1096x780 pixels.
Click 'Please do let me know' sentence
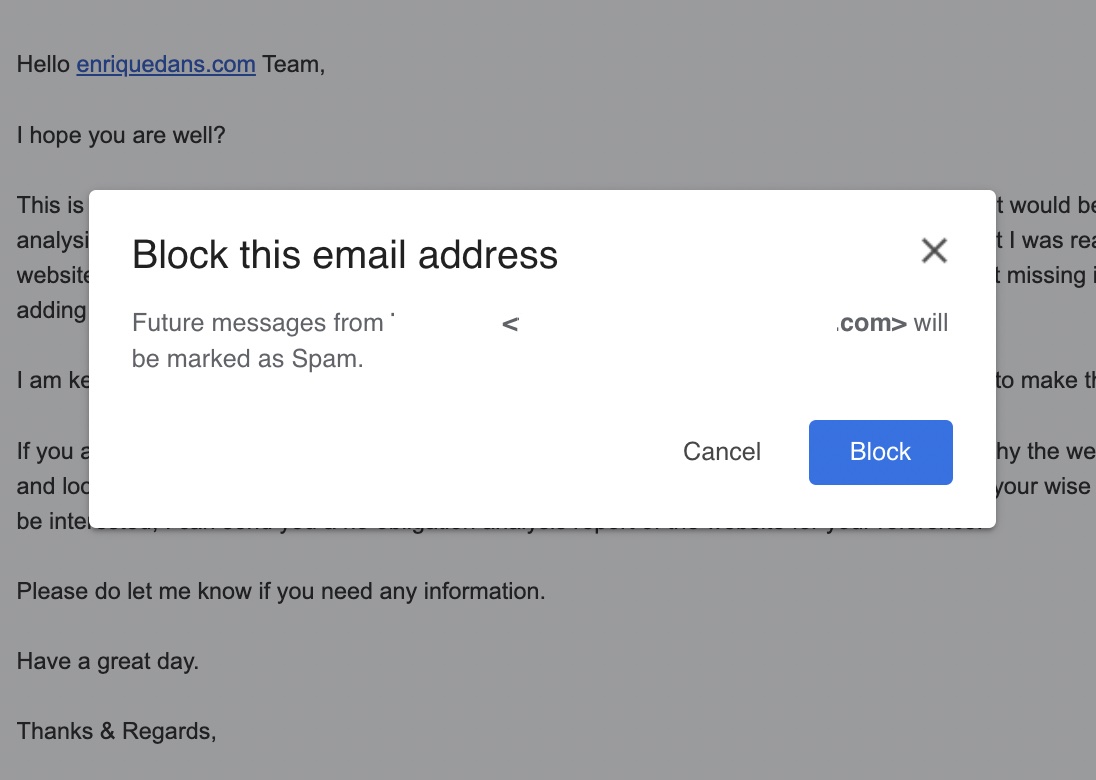(280, 591)
